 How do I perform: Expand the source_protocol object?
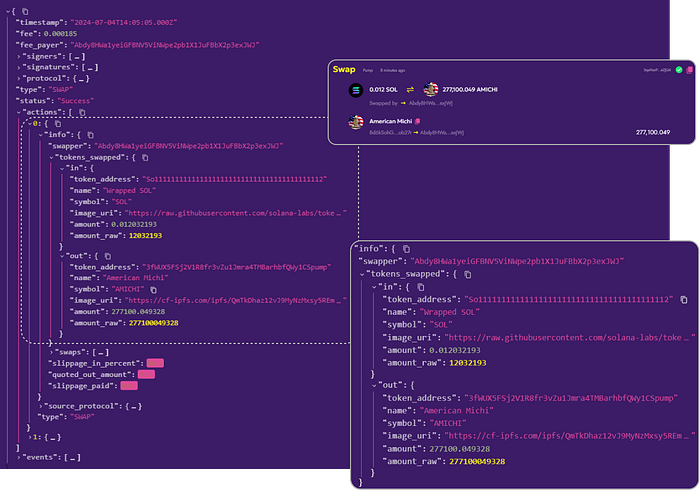click(41, 405)
